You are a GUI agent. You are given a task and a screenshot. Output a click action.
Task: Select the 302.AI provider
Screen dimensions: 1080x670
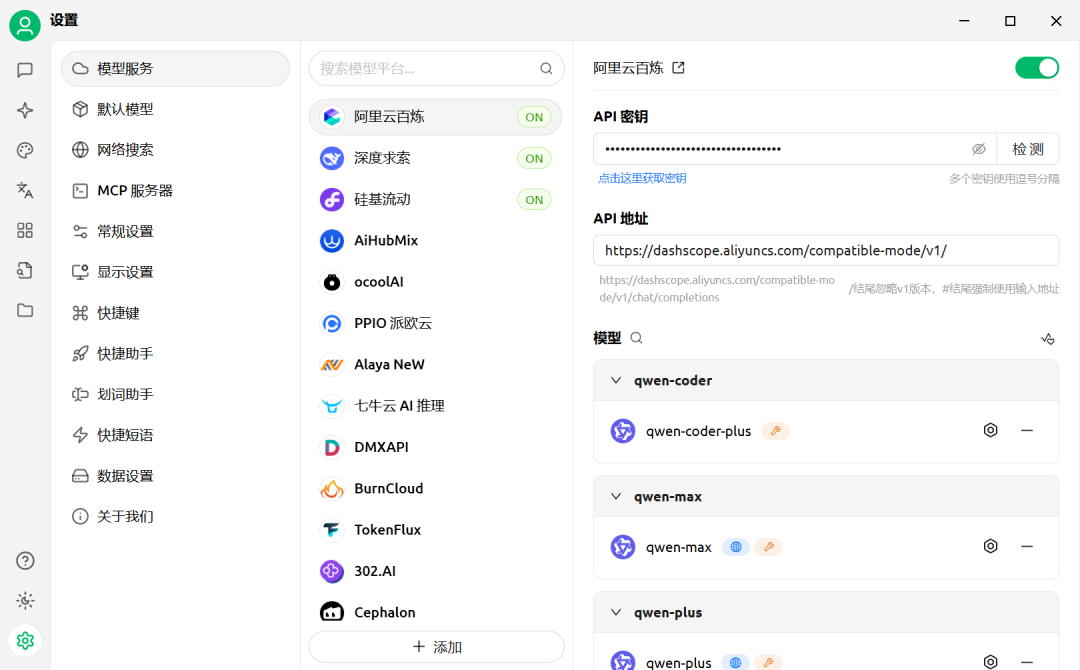[435, 571]
